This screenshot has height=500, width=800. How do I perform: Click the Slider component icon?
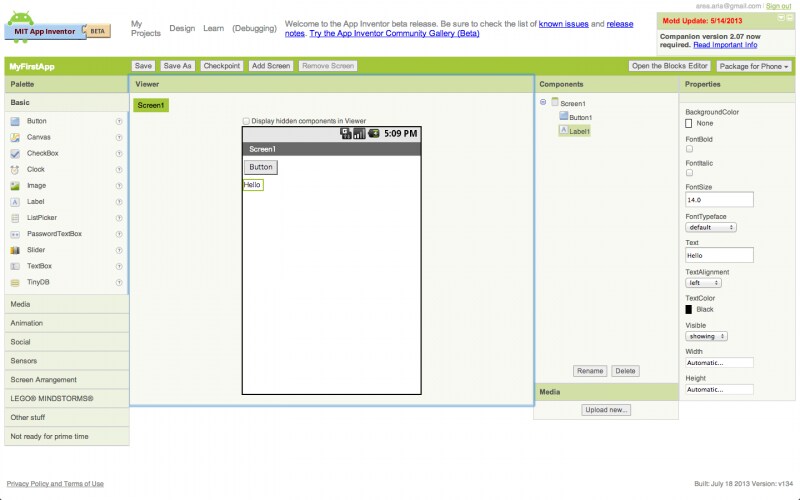coord(15,250)
